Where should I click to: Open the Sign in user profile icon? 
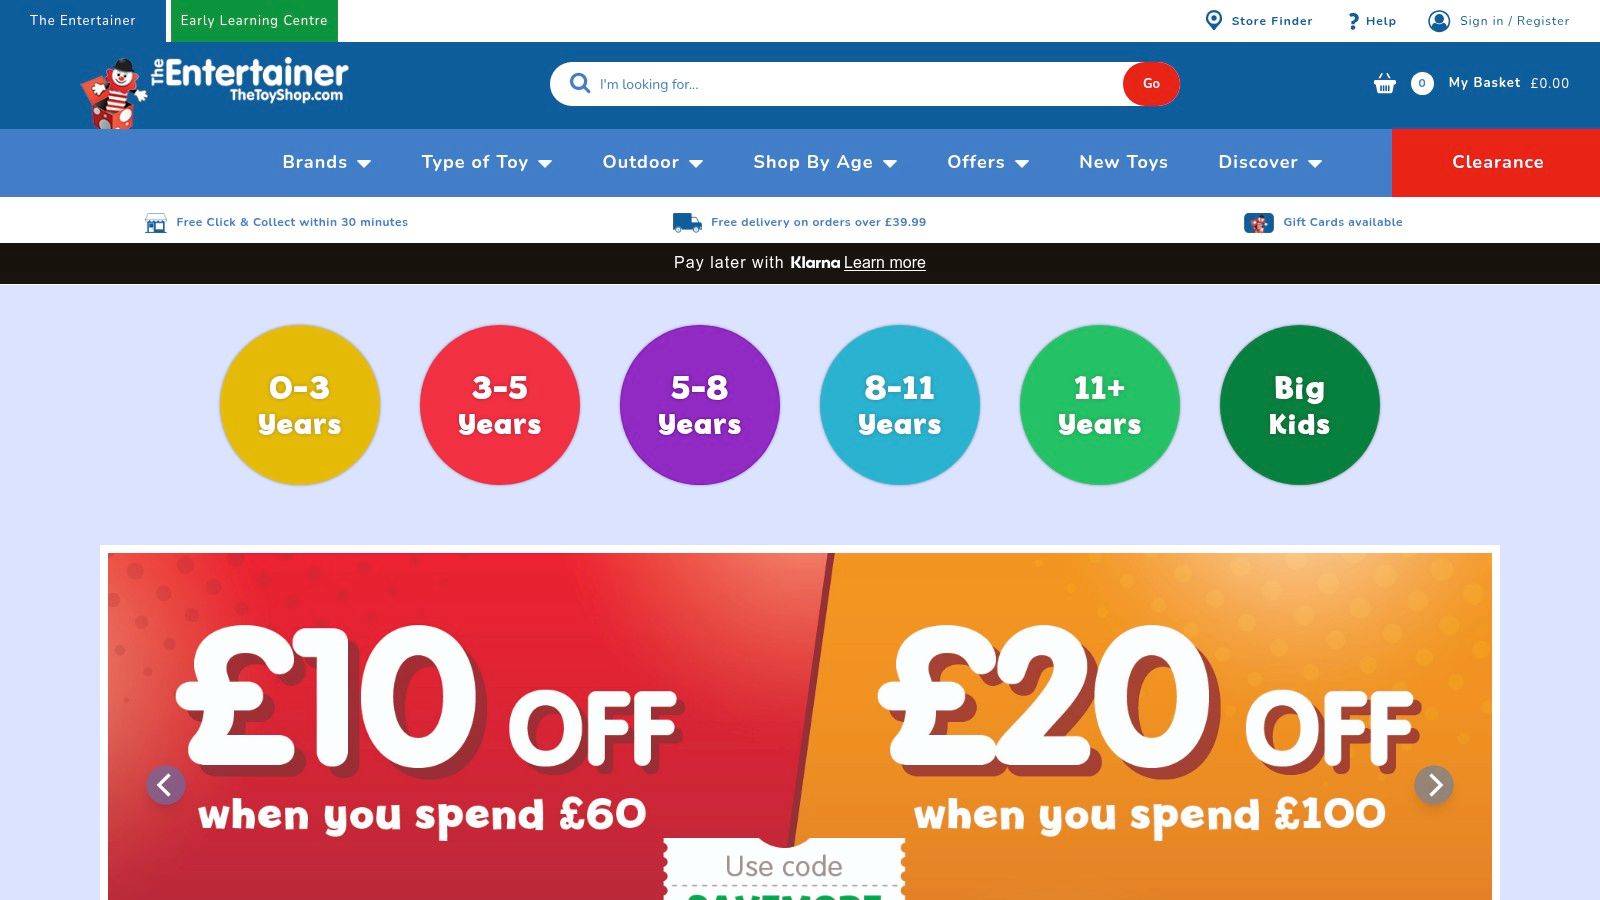1439,20
